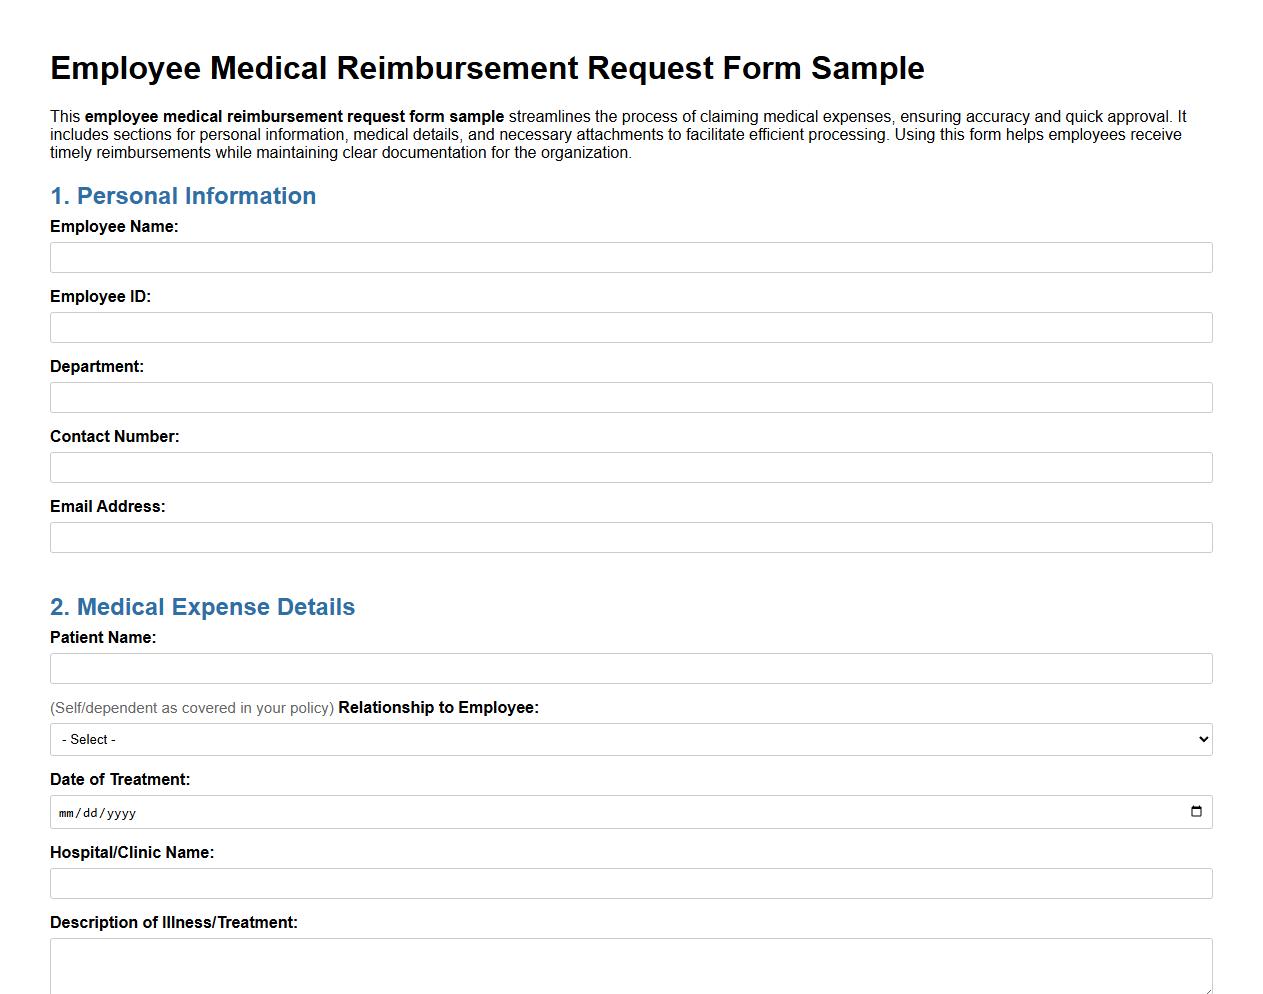Click the '2. Medical Expense Details' heading
1263x994 pixels.
[x=202, y=607]
